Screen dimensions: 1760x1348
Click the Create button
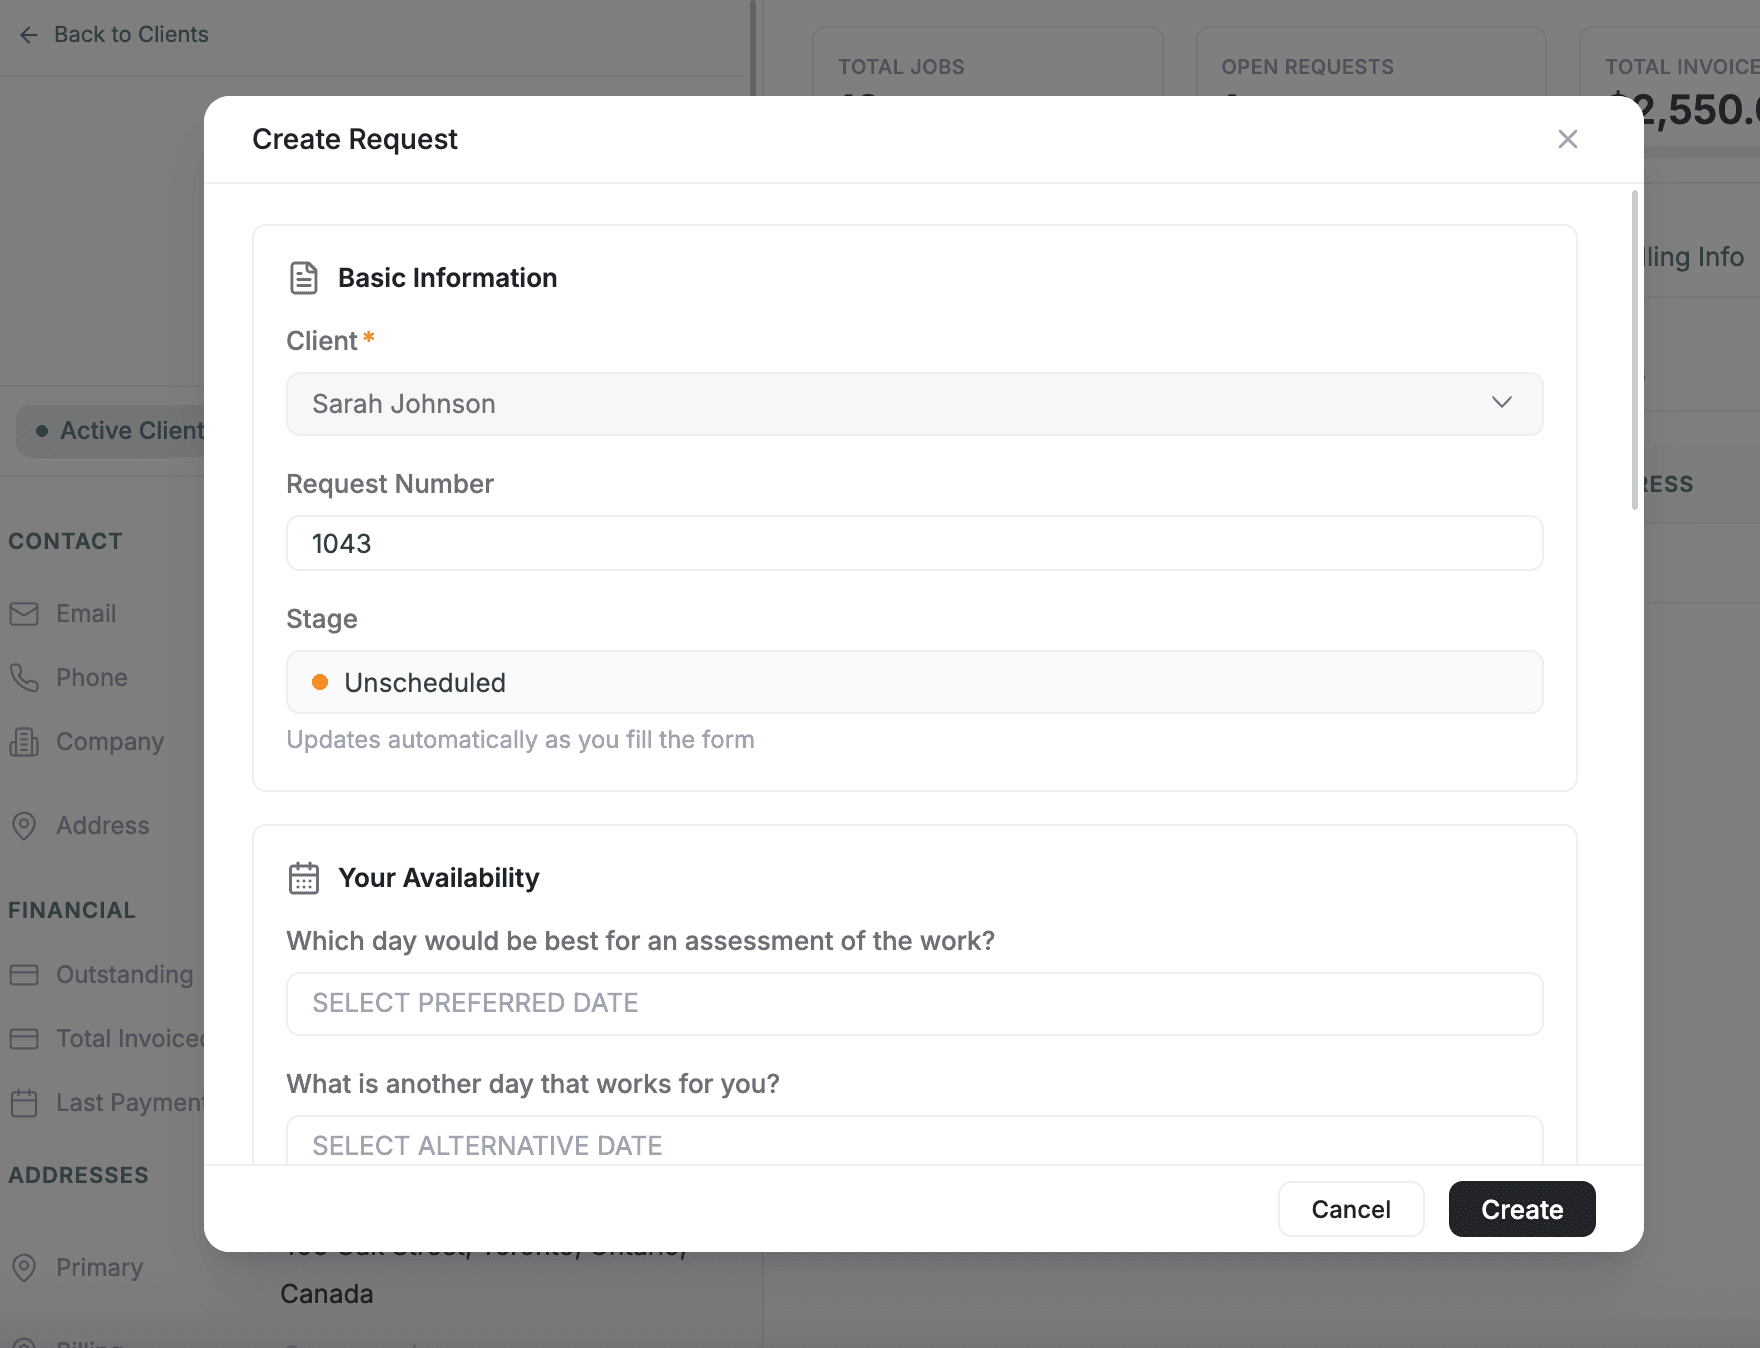click(1521, 1209)
